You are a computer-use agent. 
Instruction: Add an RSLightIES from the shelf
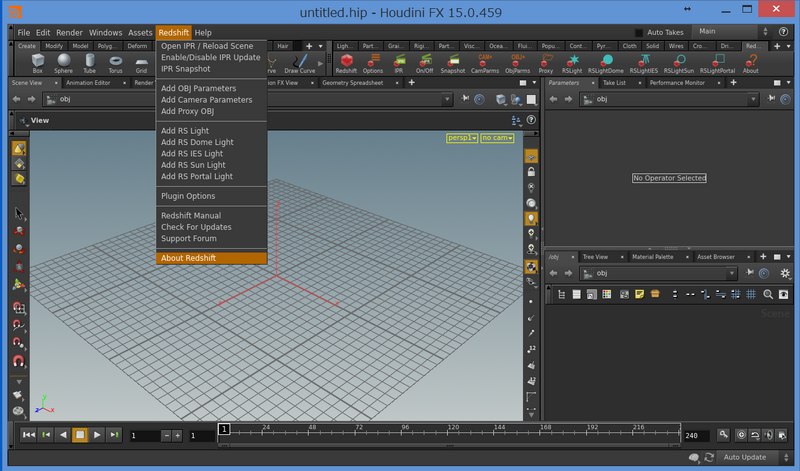click(x=644, y=63)
